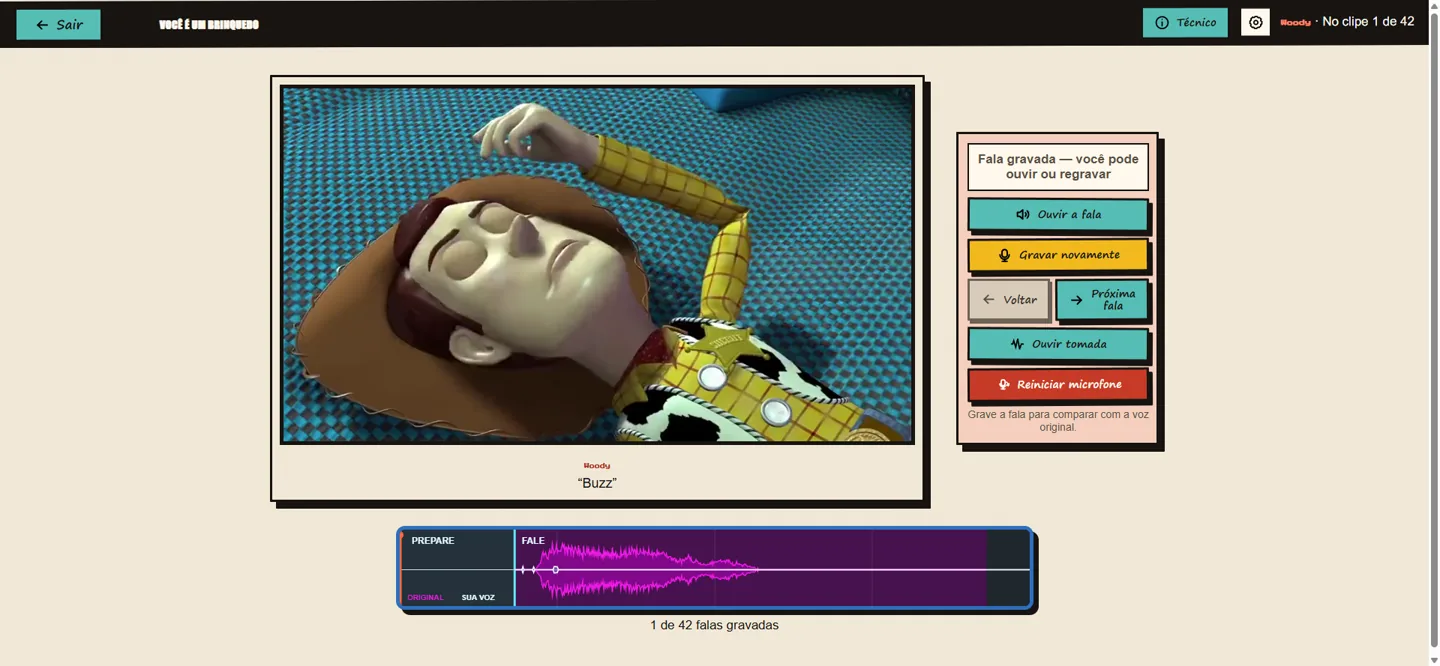Click the "Buzz" subtitle line

click(597, 483)
